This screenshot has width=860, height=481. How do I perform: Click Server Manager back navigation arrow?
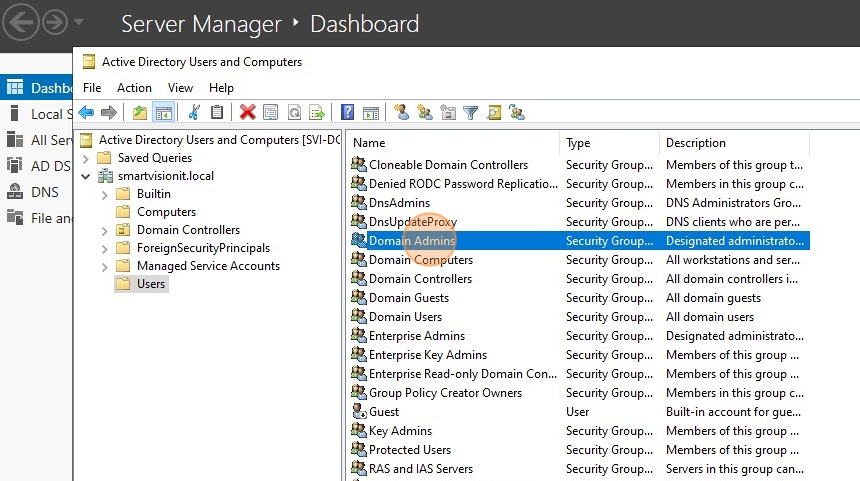click(x=20, y=22)
